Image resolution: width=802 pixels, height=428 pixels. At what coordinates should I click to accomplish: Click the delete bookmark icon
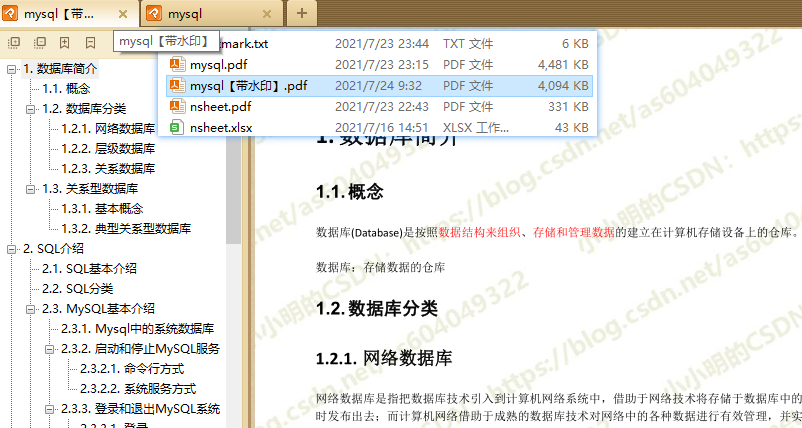point(91,42)
